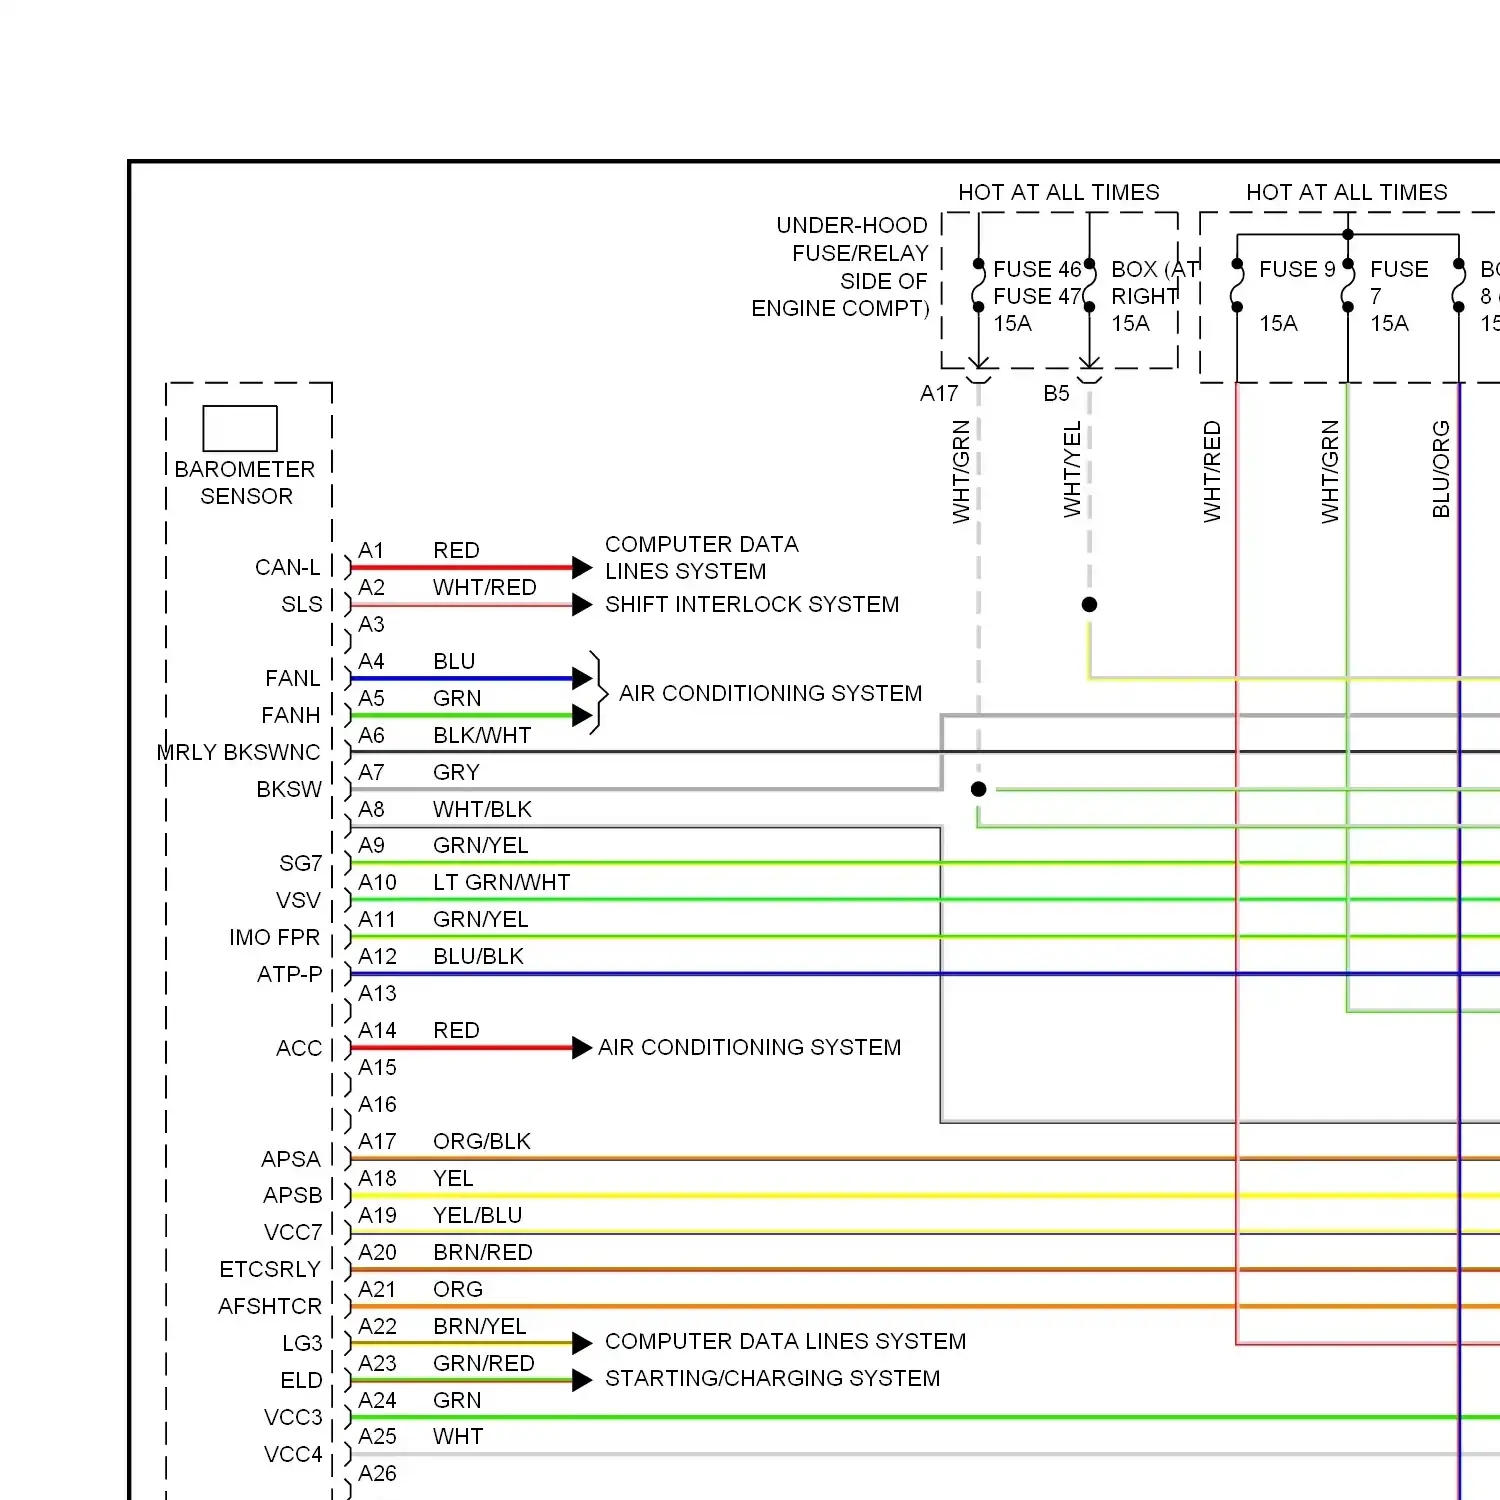Click the MRLY BKSWNC label
Viewport: 1500px width, 1500px height.
click(239, 753)
